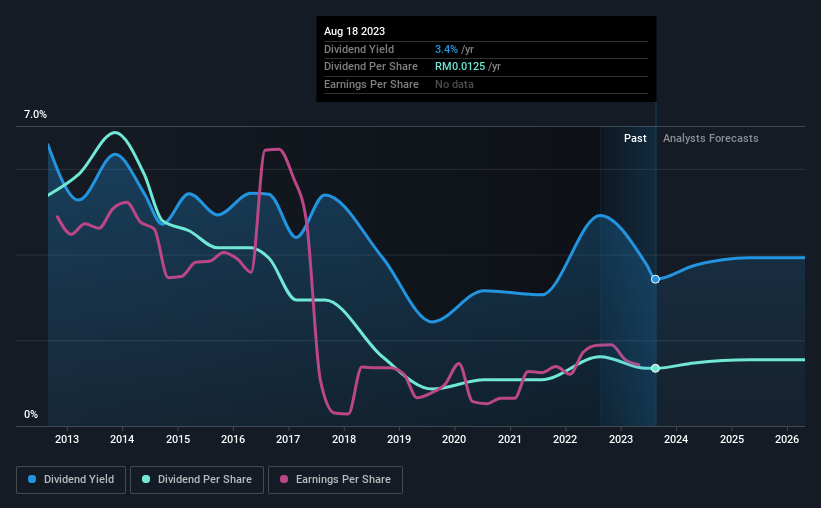The height and width of the screenshot is (508, 821).
Task: Click the blue data point marker on yield line
Action: click(655, 279)
